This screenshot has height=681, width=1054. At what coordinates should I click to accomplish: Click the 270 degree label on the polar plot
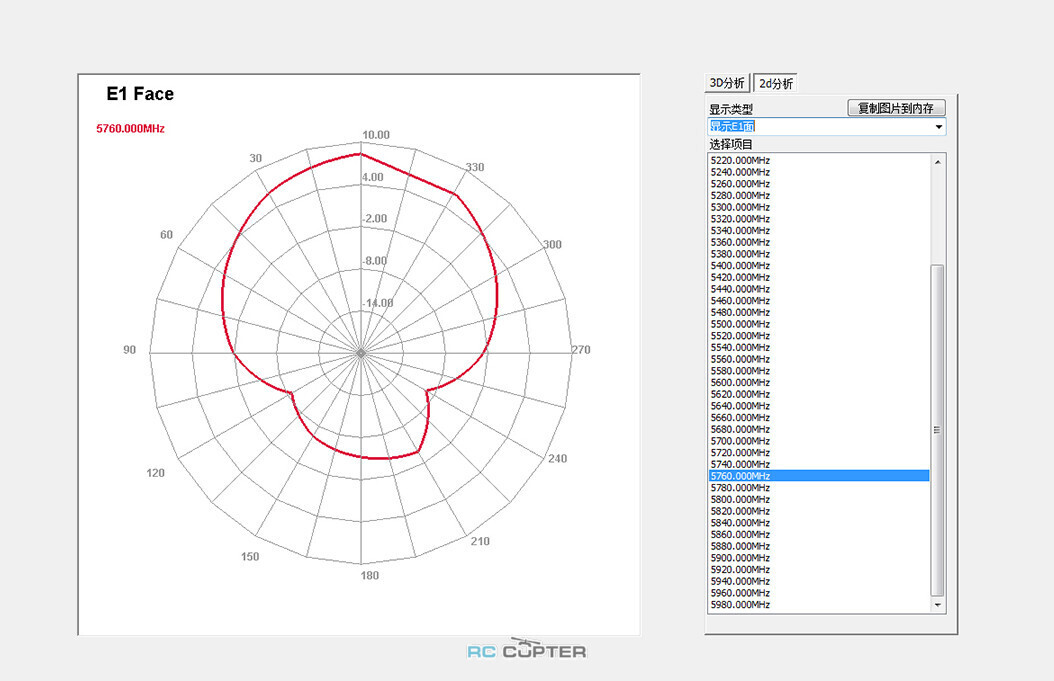point(581,350)
